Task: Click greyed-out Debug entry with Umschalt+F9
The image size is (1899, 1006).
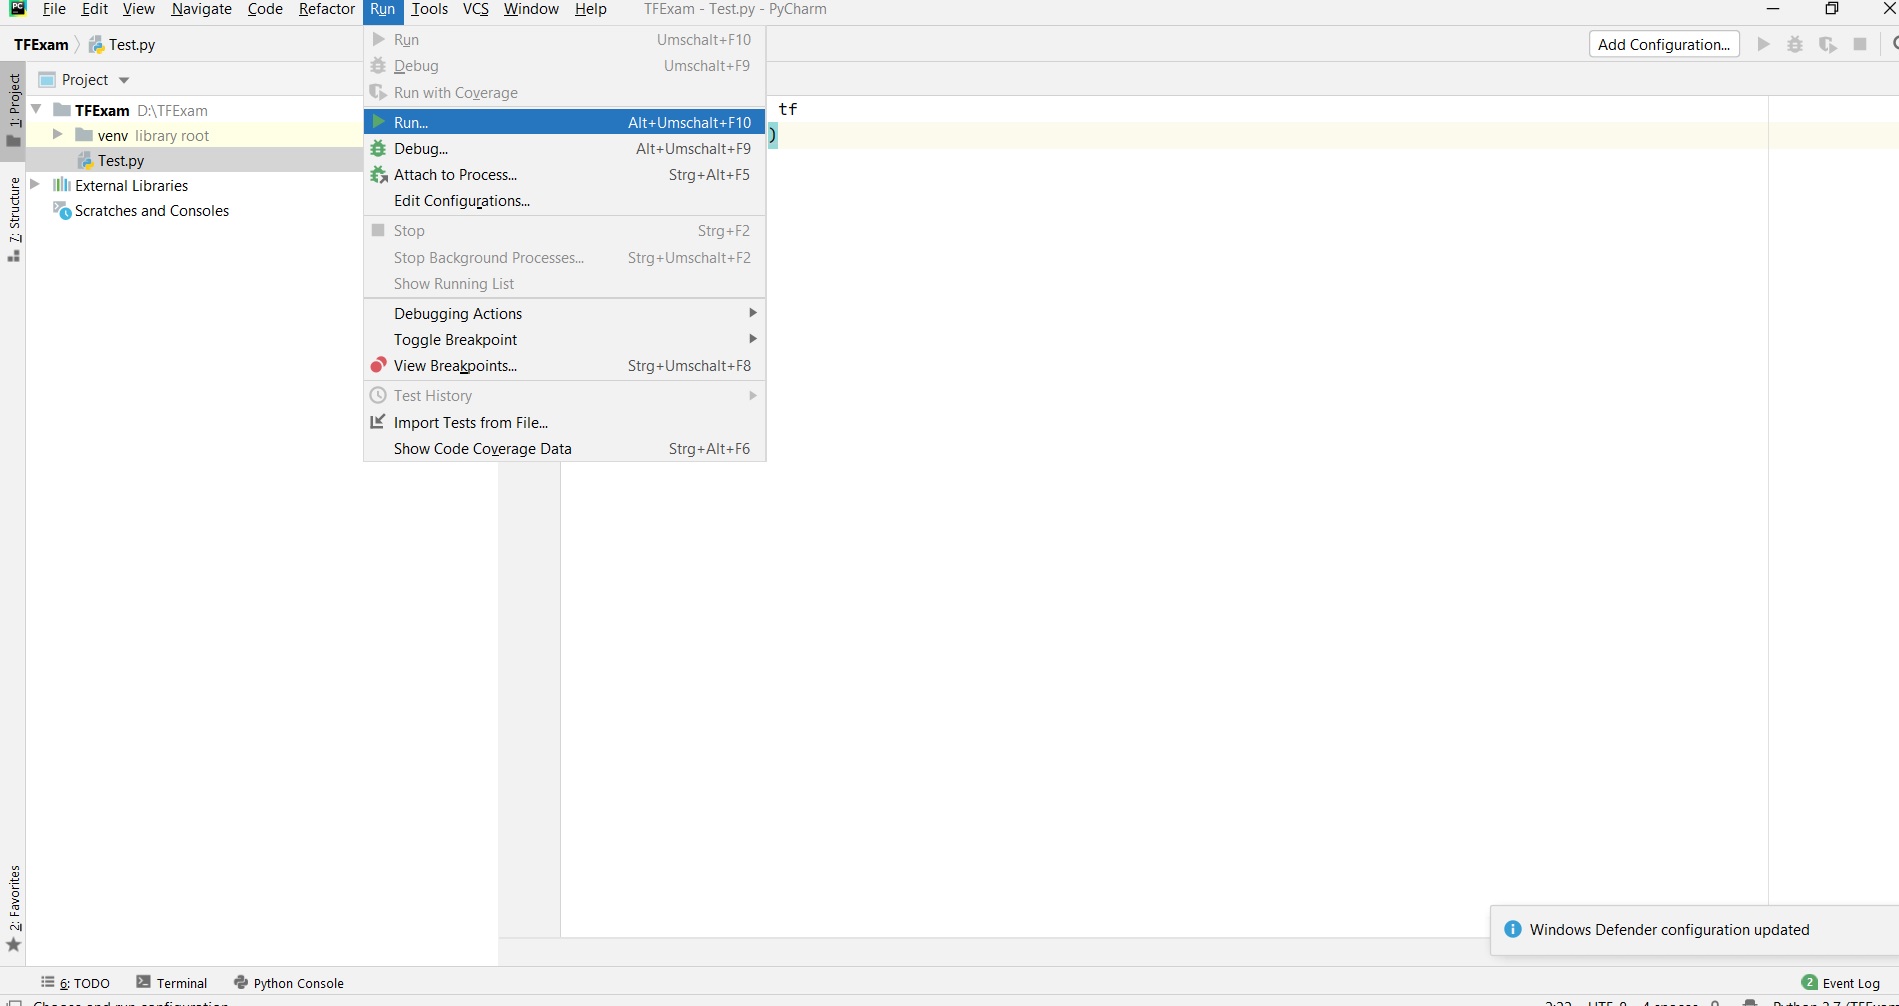Action: (564, 65)
